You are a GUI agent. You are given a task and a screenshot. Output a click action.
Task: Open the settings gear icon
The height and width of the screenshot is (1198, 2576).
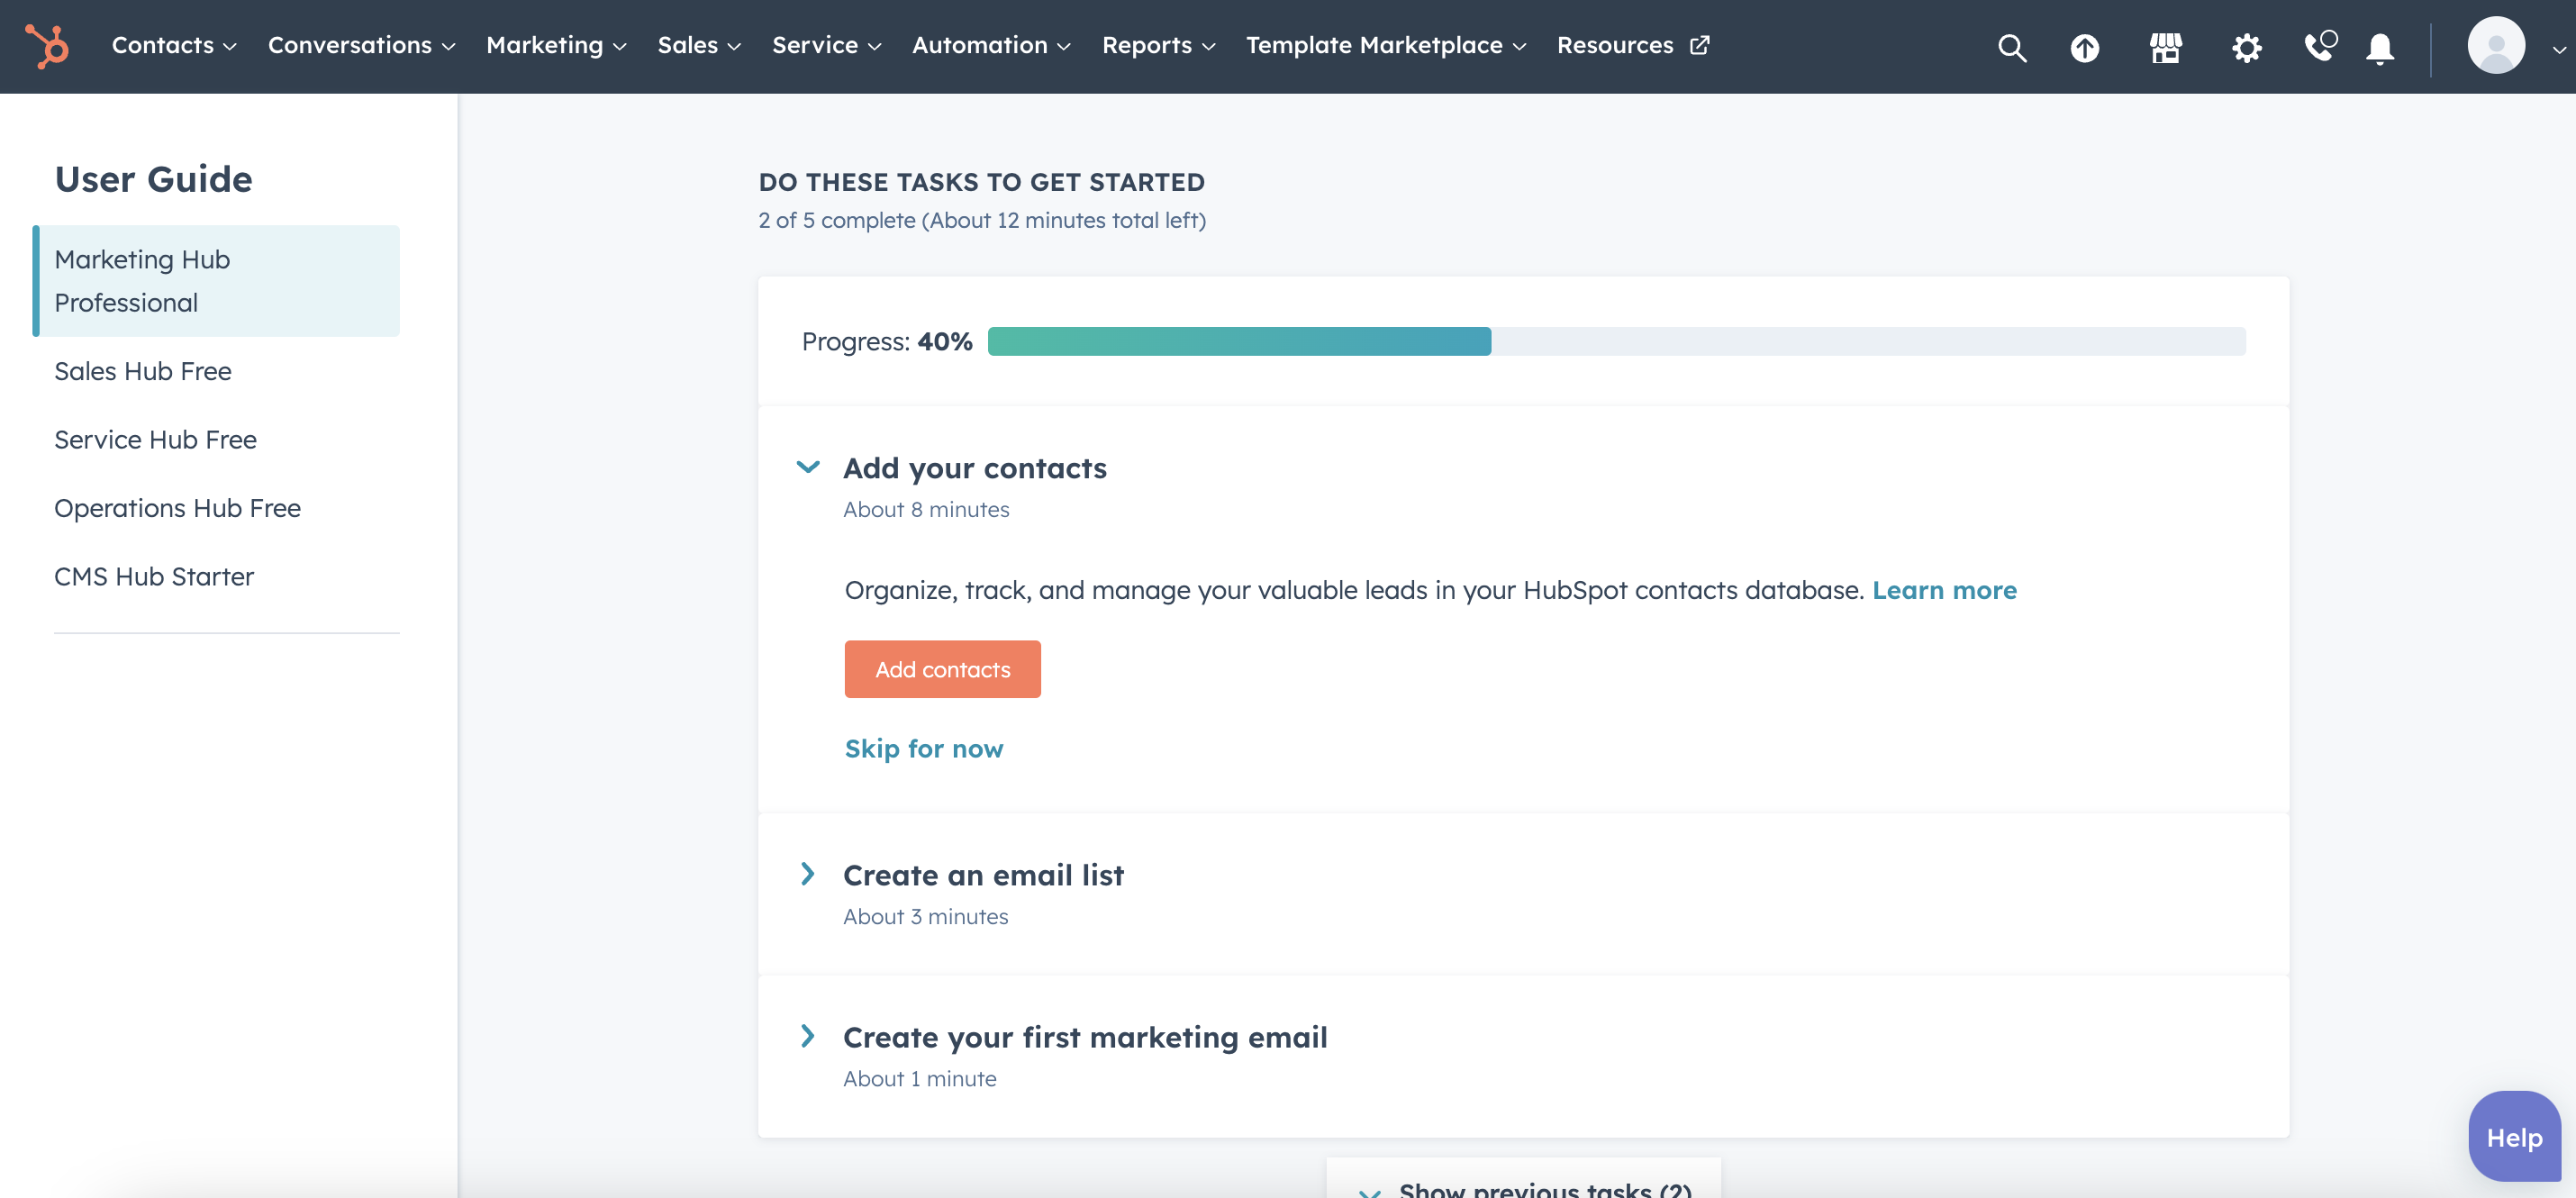click(x=2246, y=47)
